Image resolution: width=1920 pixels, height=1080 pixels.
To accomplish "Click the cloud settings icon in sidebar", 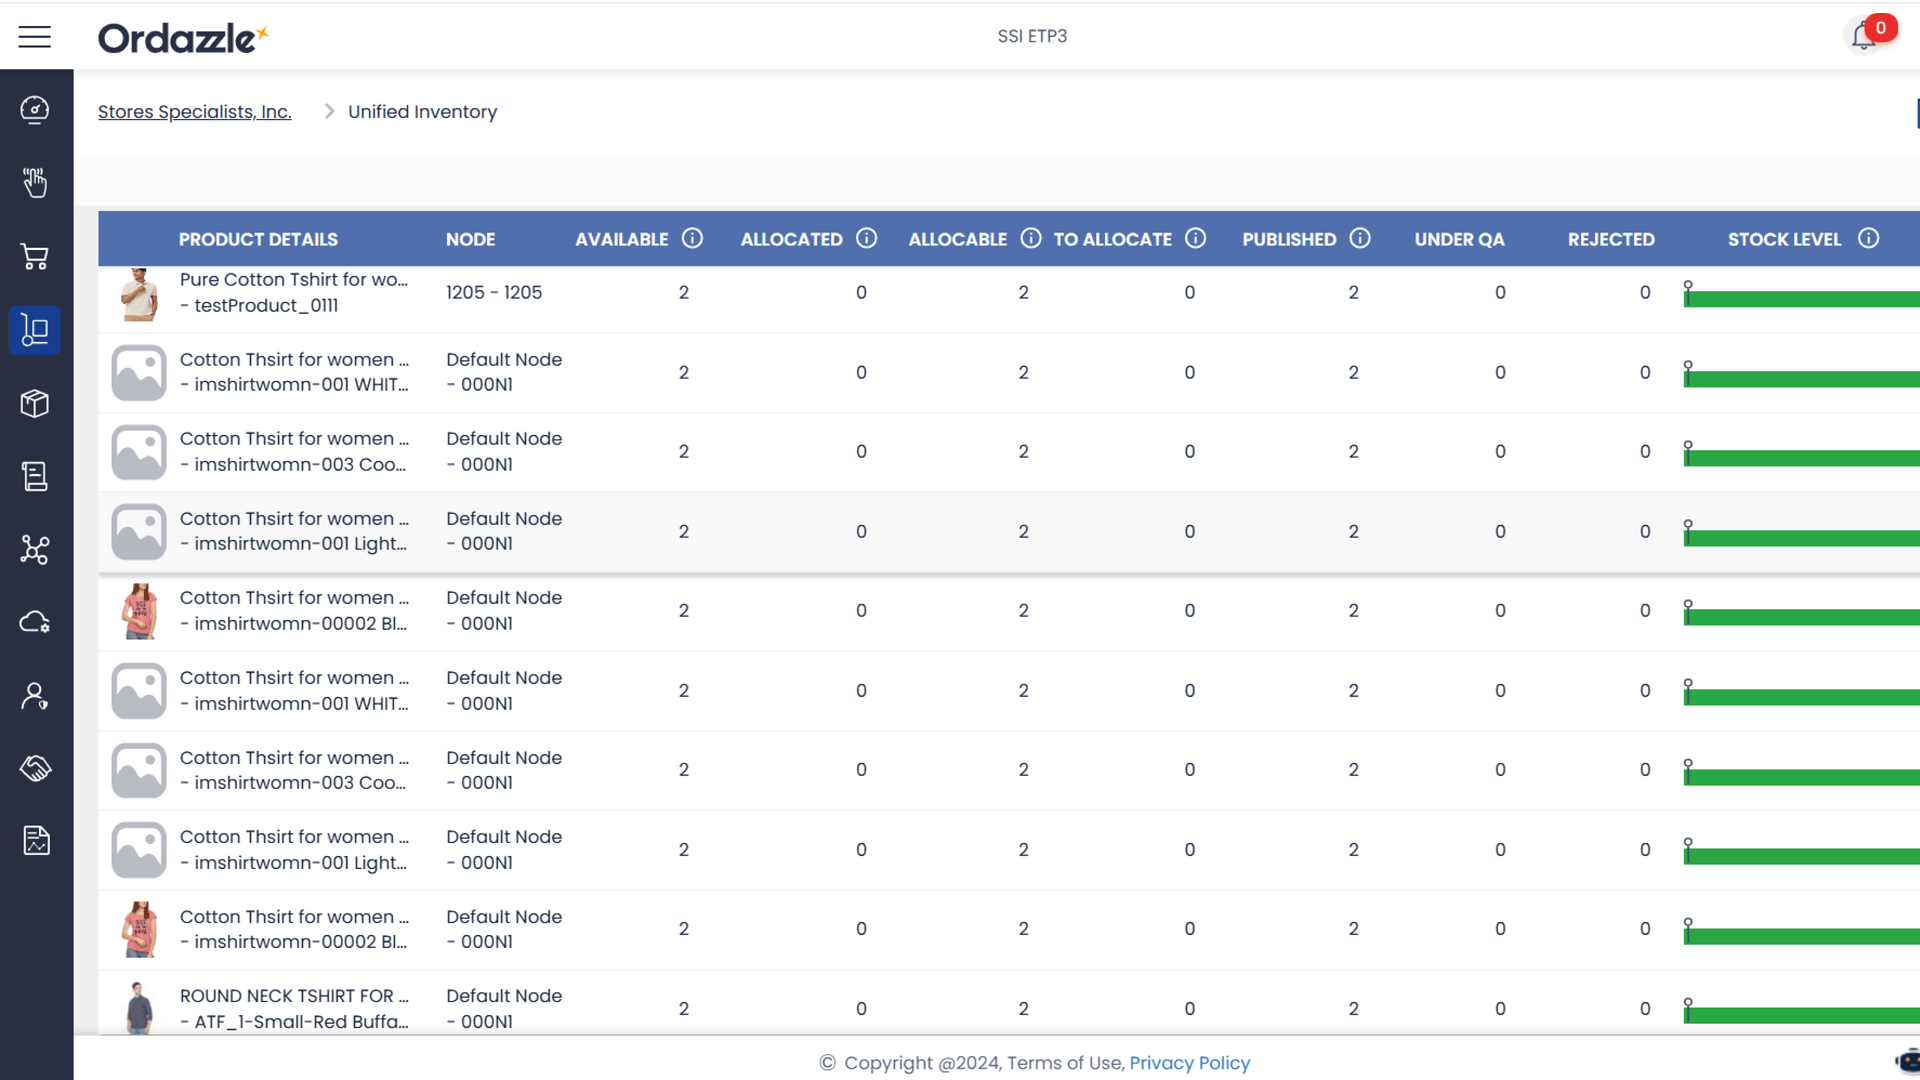I will point(35,622).
